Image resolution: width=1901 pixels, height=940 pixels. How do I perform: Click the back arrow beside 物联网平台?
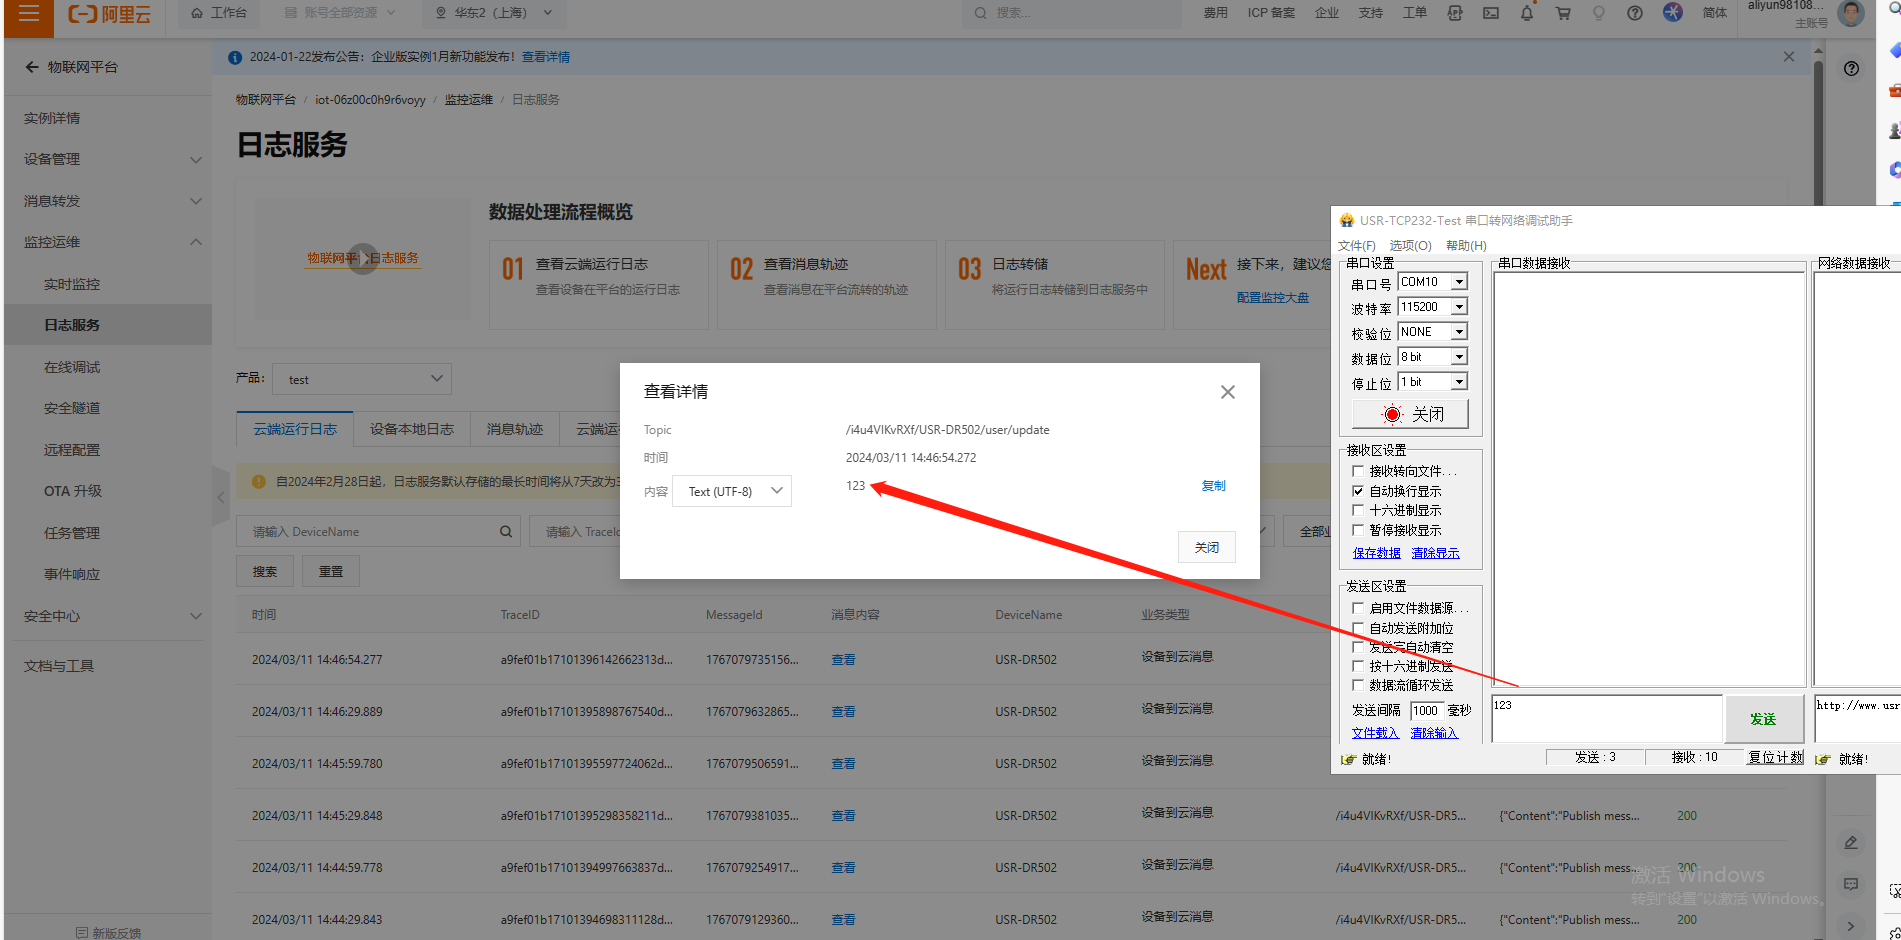tap(32, 67)
